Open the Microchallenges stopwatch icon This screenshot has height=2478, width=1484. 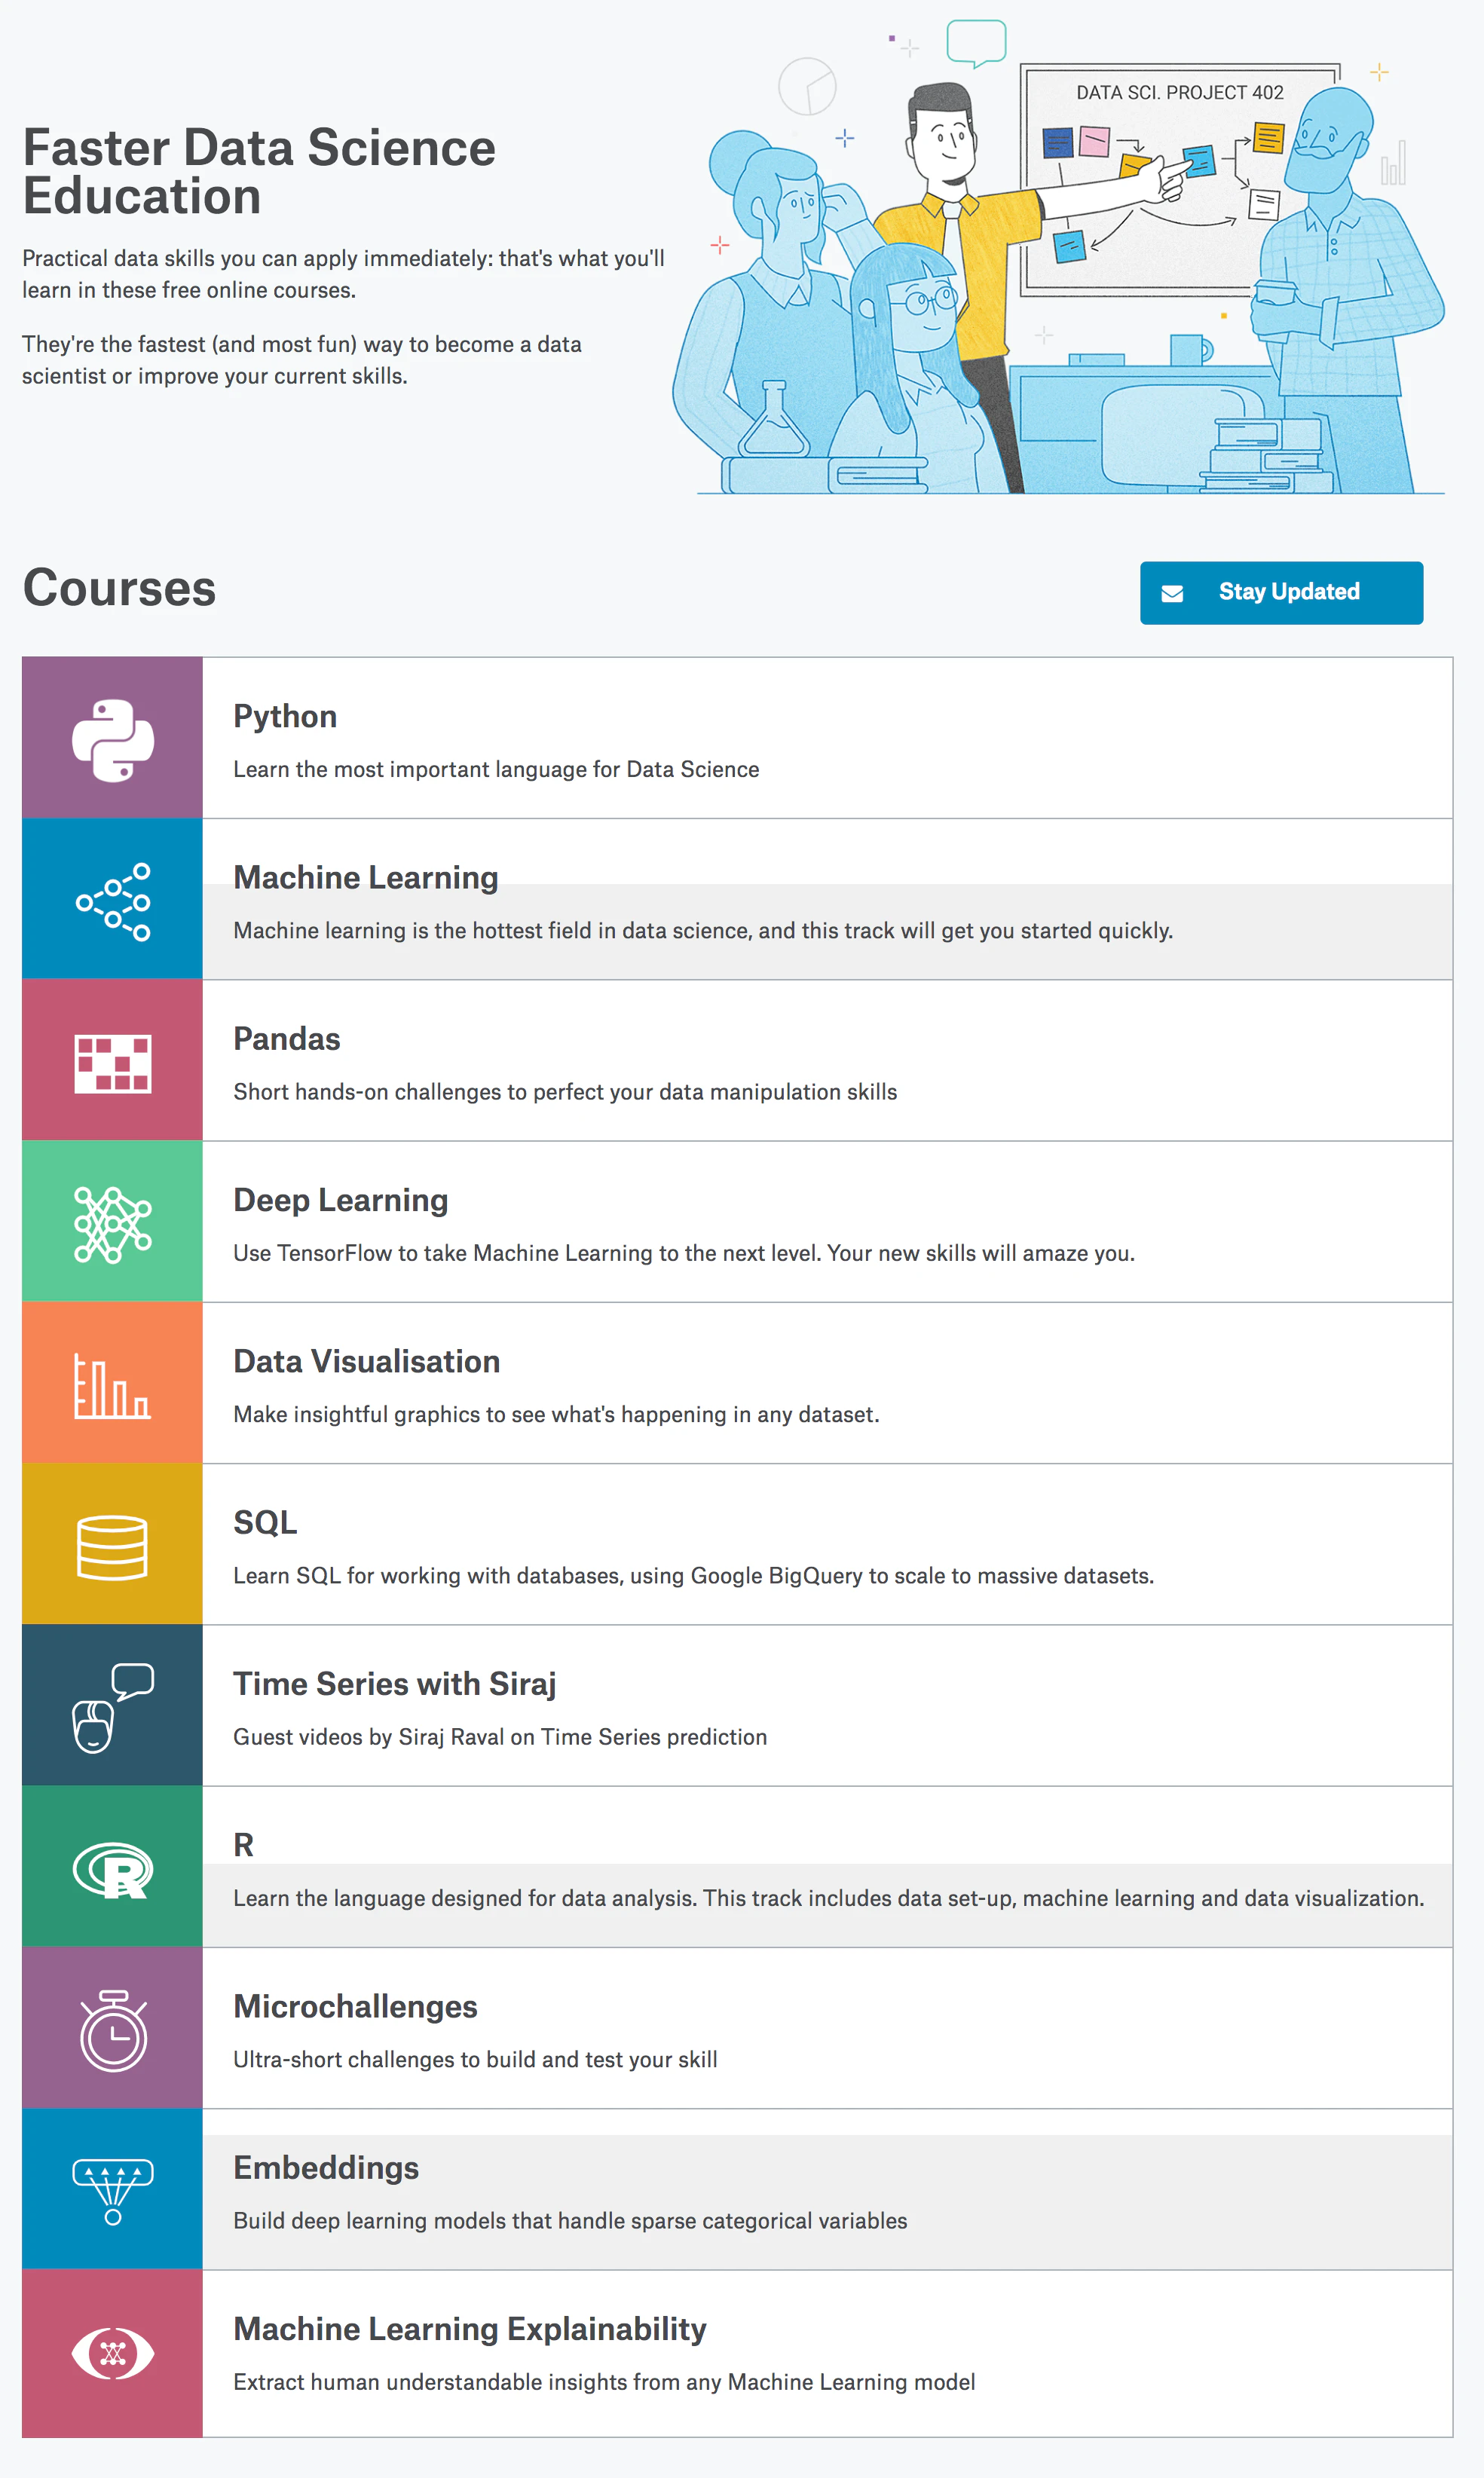coord(113,2030)
